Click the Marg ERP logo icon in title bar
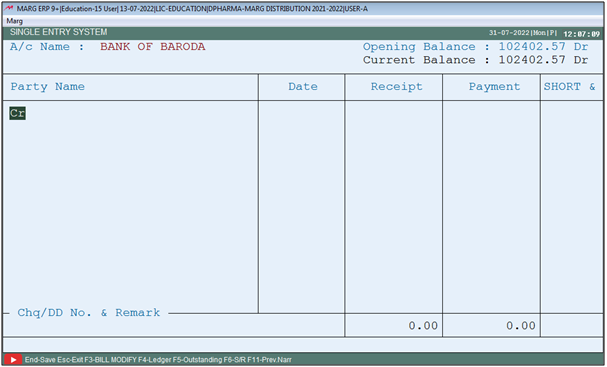This screenshot has height=367, width=607. click(x=9, y=9)
